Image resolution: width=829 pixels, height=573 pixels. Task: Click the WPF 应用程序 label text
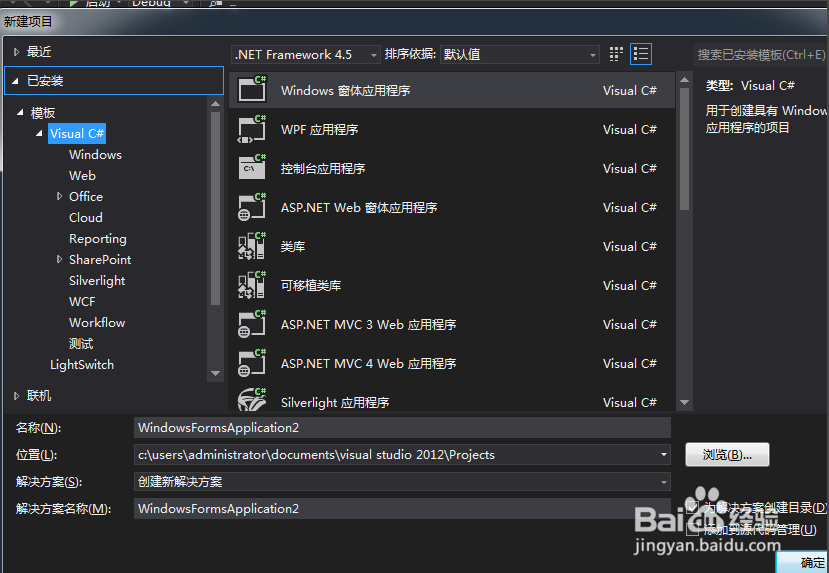point(319,130)
